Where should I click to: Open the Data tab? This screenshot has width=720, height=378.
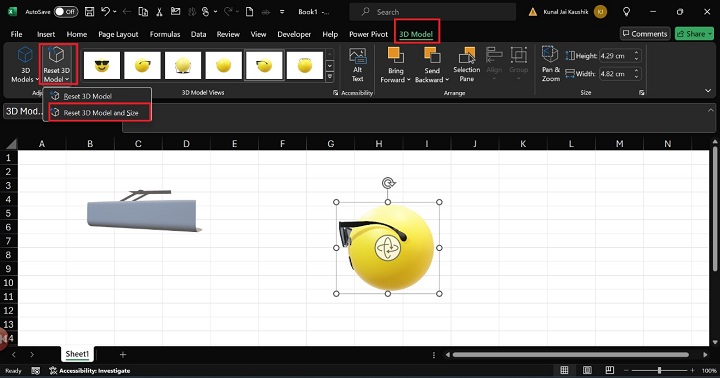pos(198,34)
